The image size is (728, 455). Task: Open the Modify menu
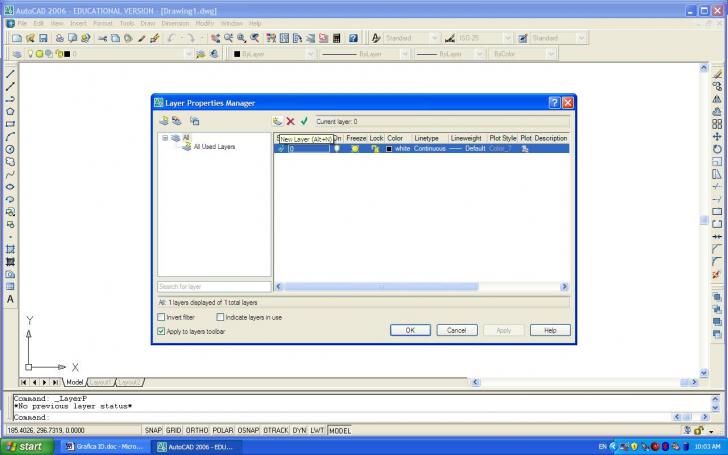tap(204, 23)
